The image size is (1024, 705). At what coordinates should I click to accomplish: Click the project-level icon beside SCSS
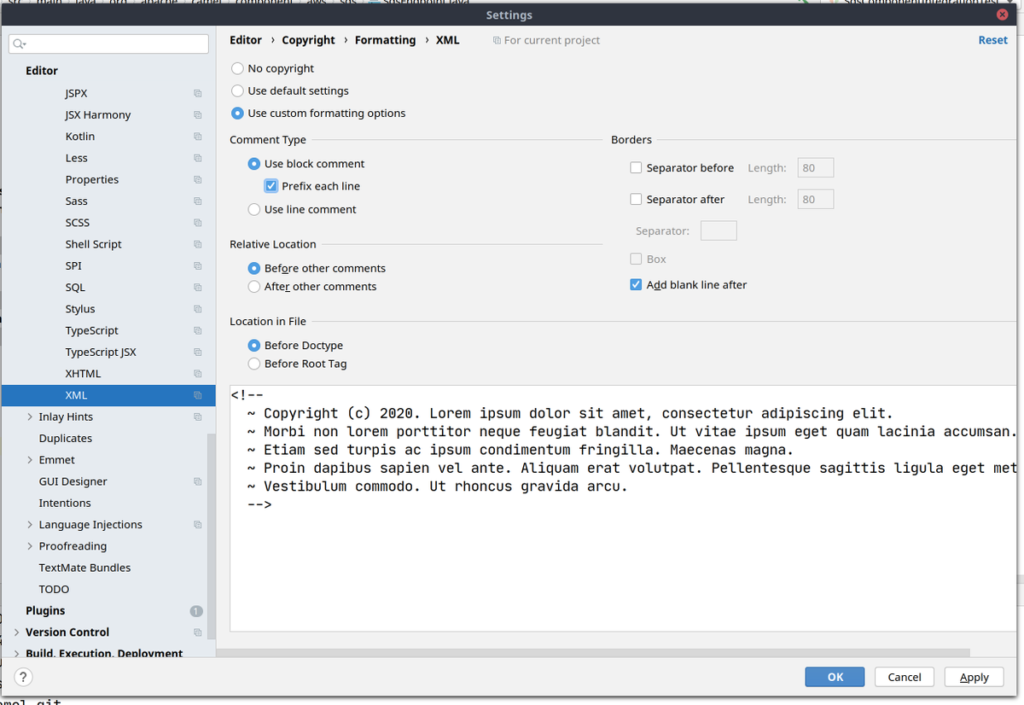198,223
